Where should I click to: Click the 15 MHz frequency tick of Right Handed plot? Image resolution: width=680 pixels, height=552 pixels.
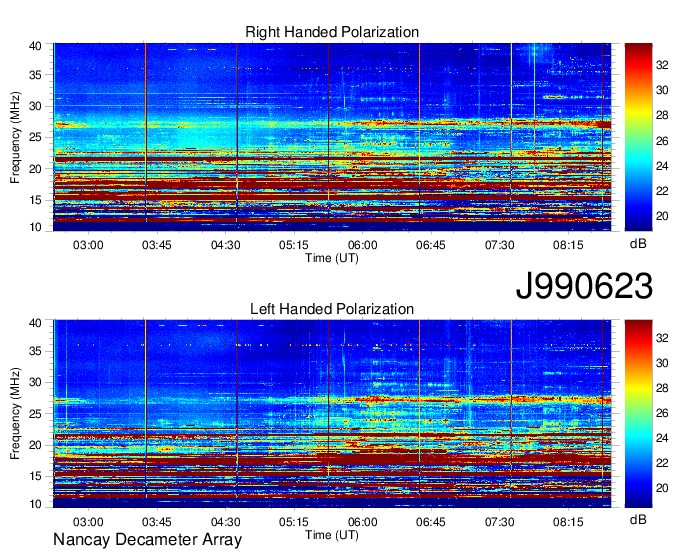pos(35,200)
